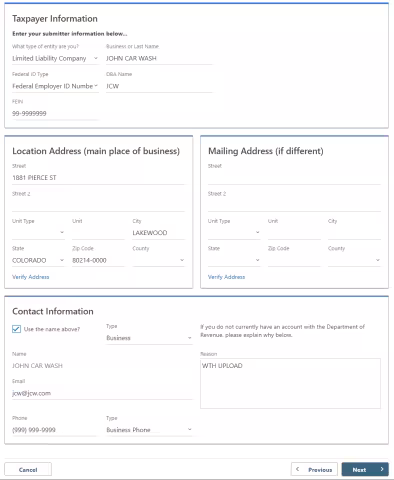The width and height of the screenshot is (394, 480).
Task: Click the Taxpayer Information heading
Action: pos(55,19)
